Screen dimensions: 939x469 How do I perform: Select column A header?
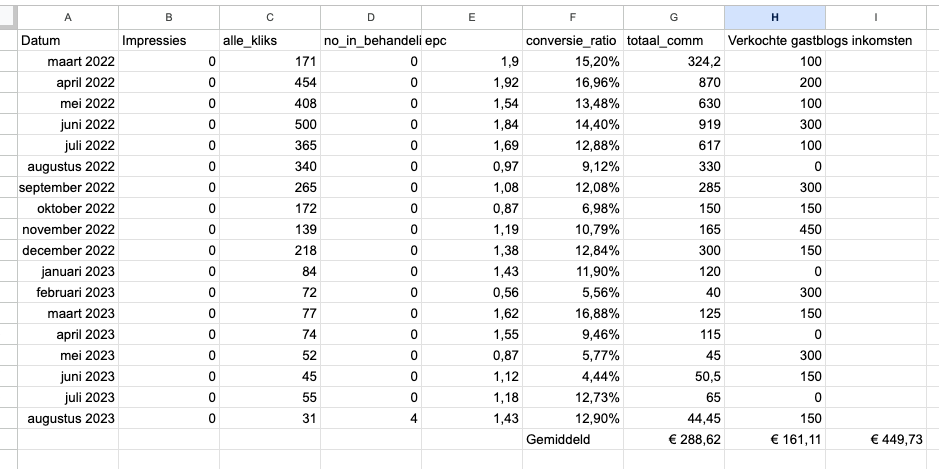coord(68,17)
